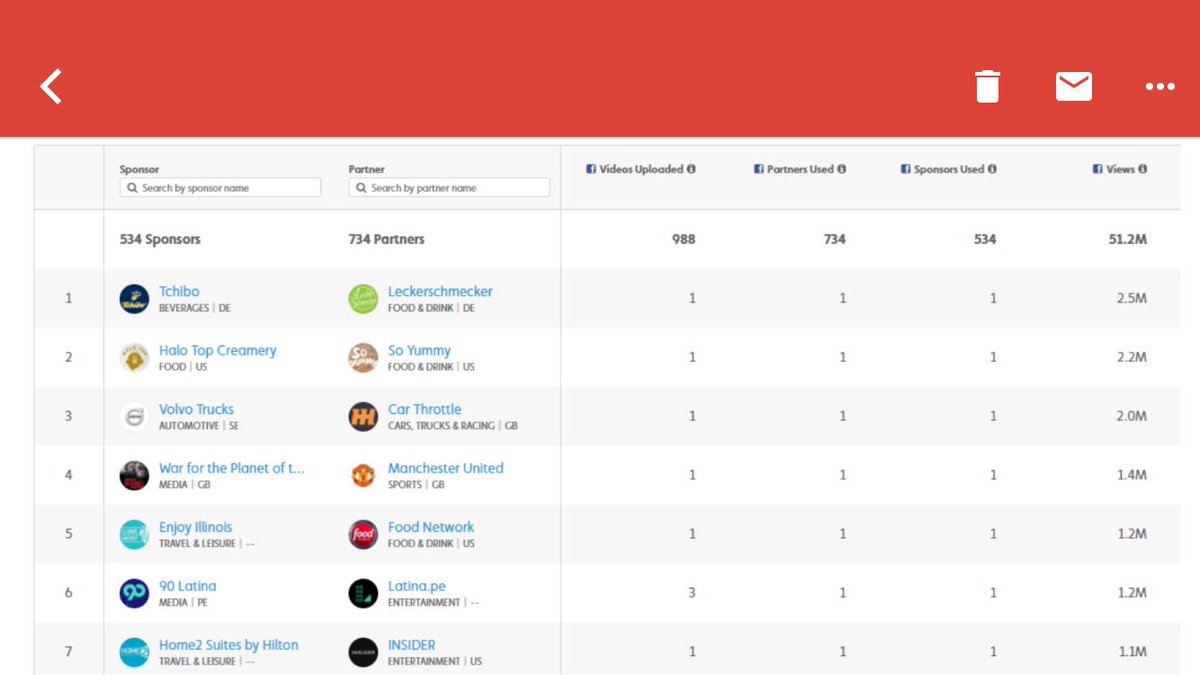
Task: Click the 2.0M views value for Volvo Trucks
Action: [1132, 416]
